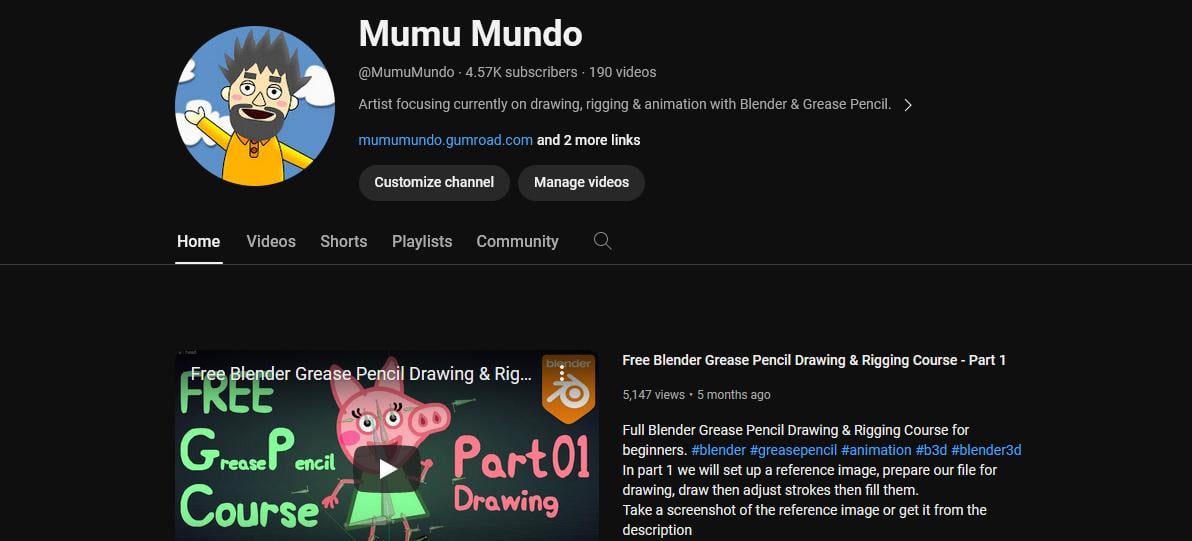Open the Free Blender Grease Pencil Course Part 1 title
Screen dimensions: 1192x541
[814, 360]
